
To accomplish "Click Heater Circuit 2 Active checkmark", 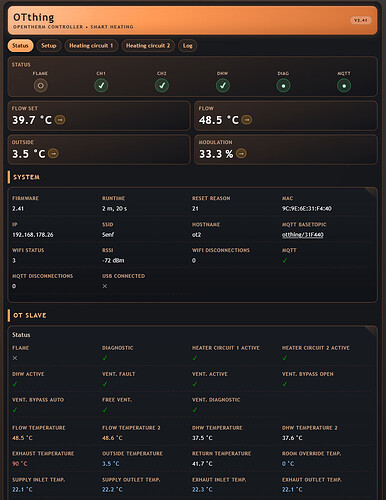I will pos(285,358).
